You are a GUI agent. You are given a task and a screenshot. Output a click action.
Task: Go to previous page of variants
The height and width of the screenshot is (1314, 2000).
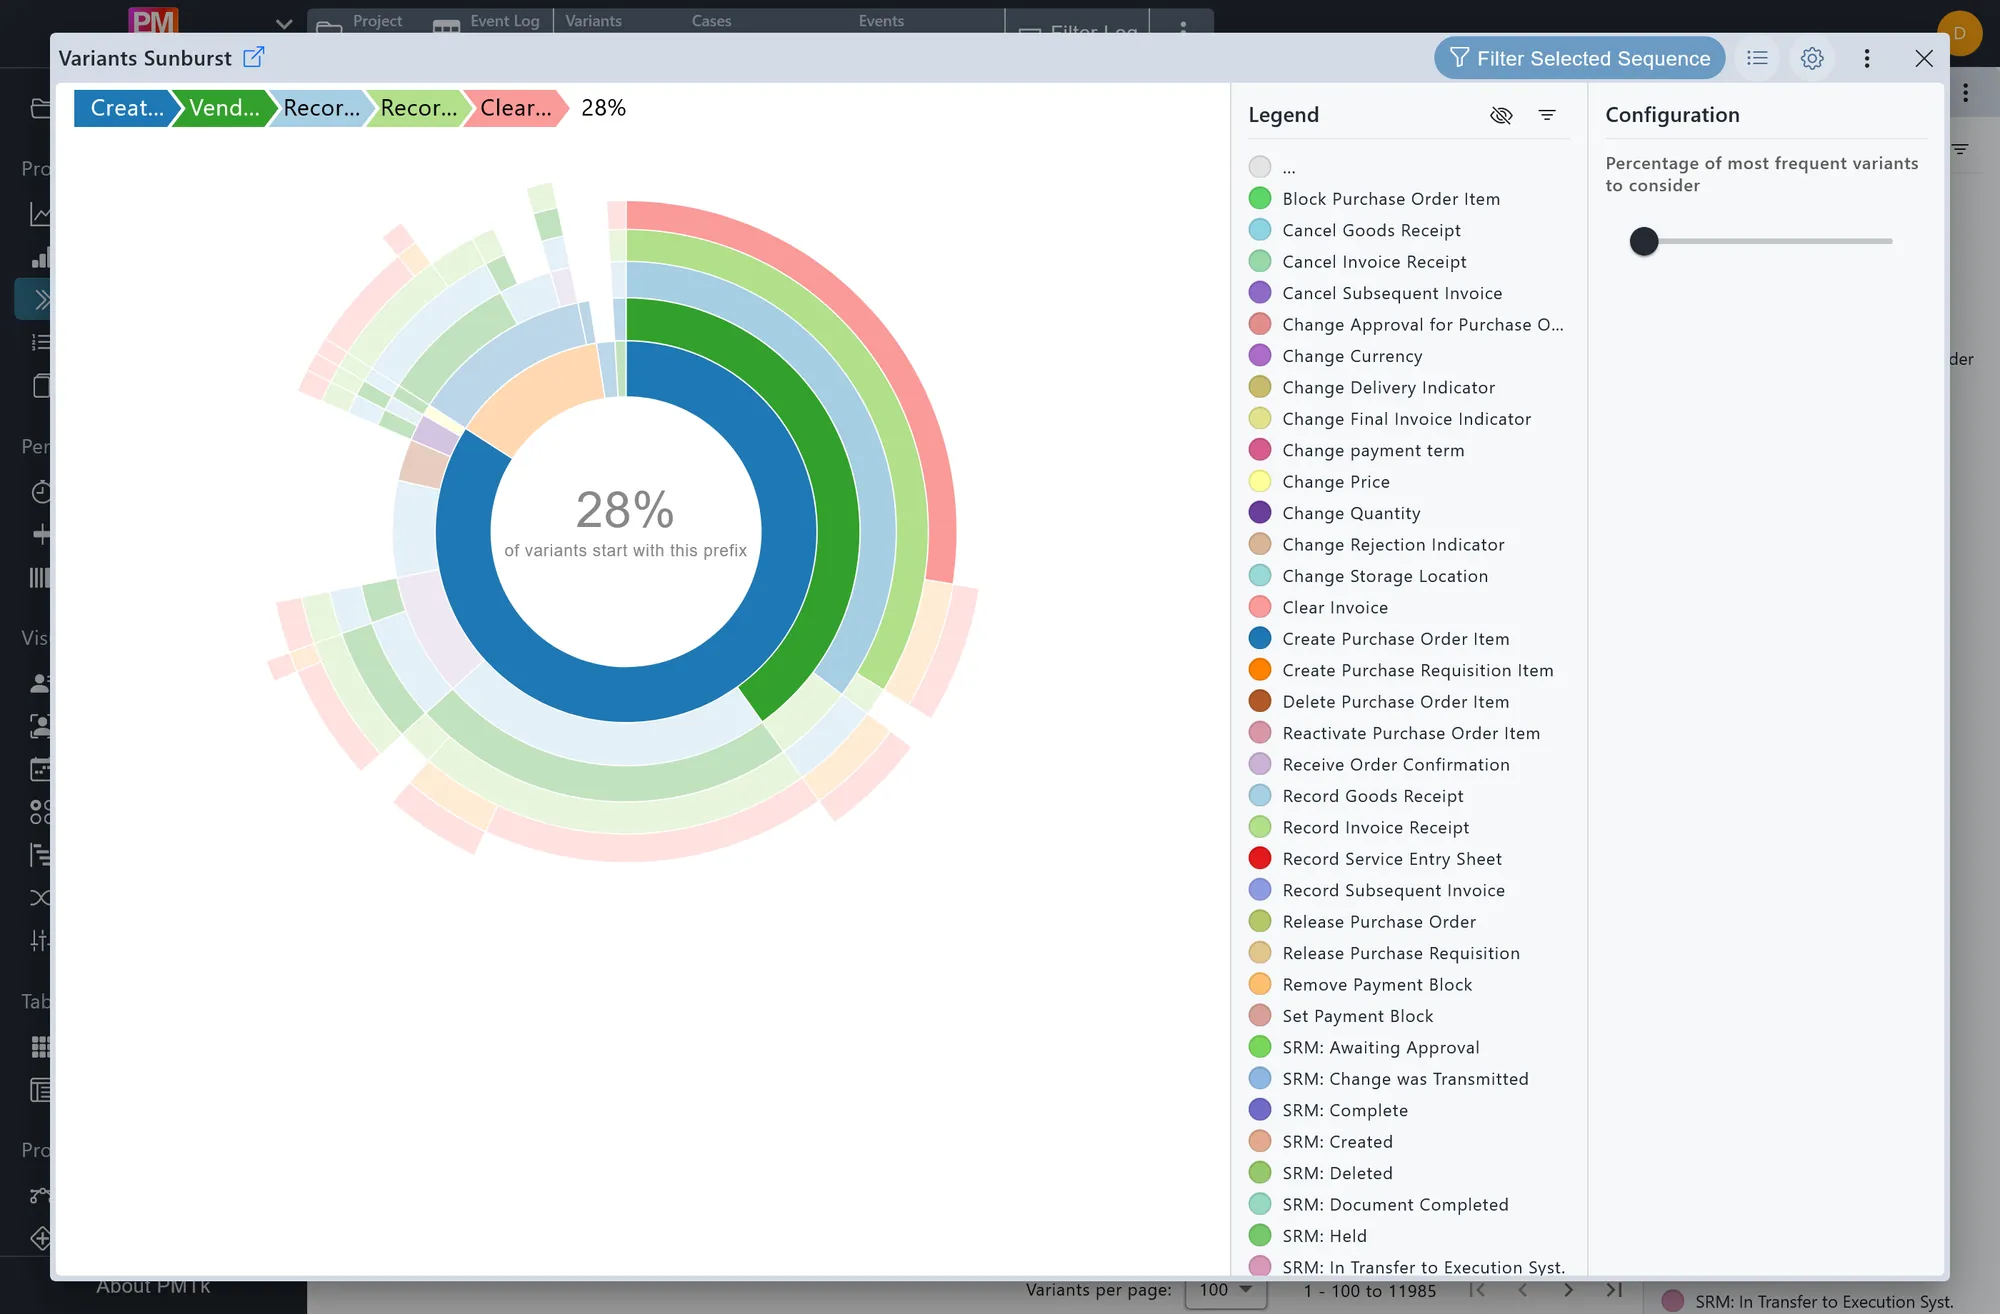click(1522, 1291)
